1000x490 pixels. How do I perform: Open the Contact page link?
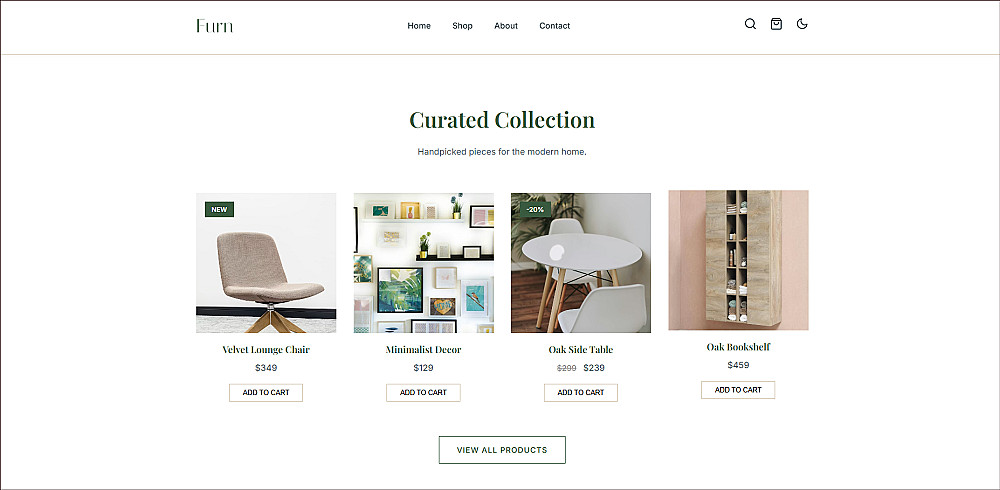tap(555, 26)
